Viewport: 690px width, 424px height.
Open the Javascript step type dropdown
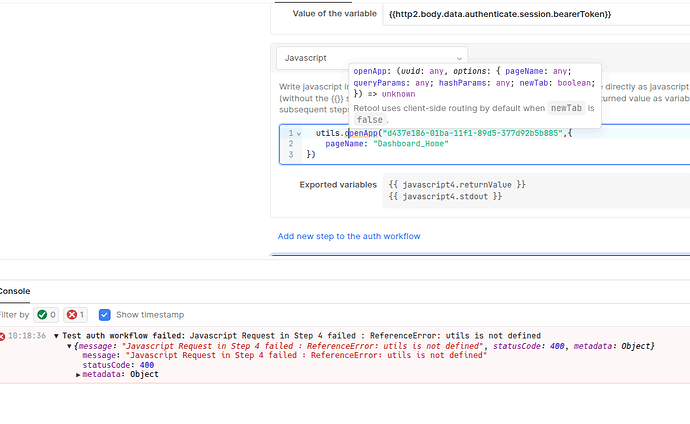371,58
